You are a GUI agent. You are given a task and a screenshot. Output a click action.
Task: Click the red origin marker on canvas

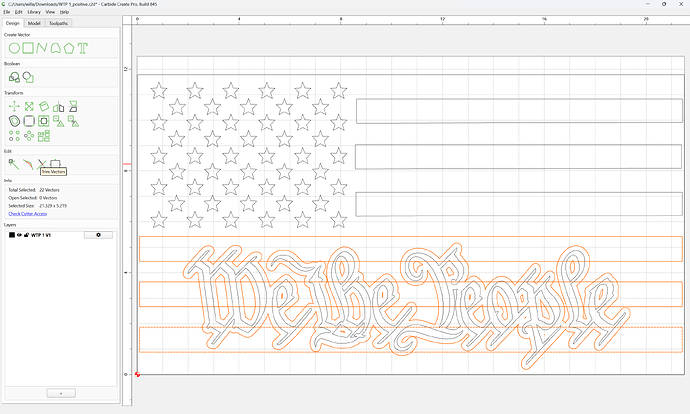[137, 374]
